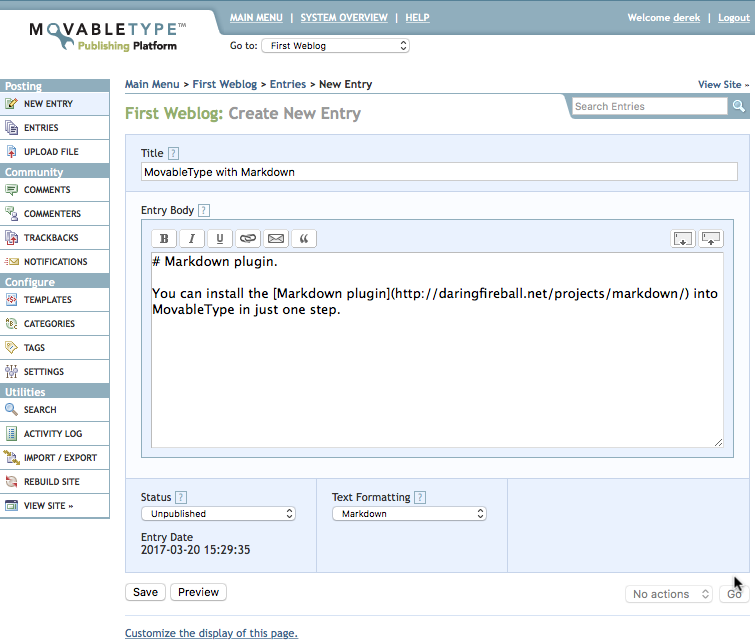Click the Rebuild Site icon
This screenshot has width=755, height=643.
(12, 482)
